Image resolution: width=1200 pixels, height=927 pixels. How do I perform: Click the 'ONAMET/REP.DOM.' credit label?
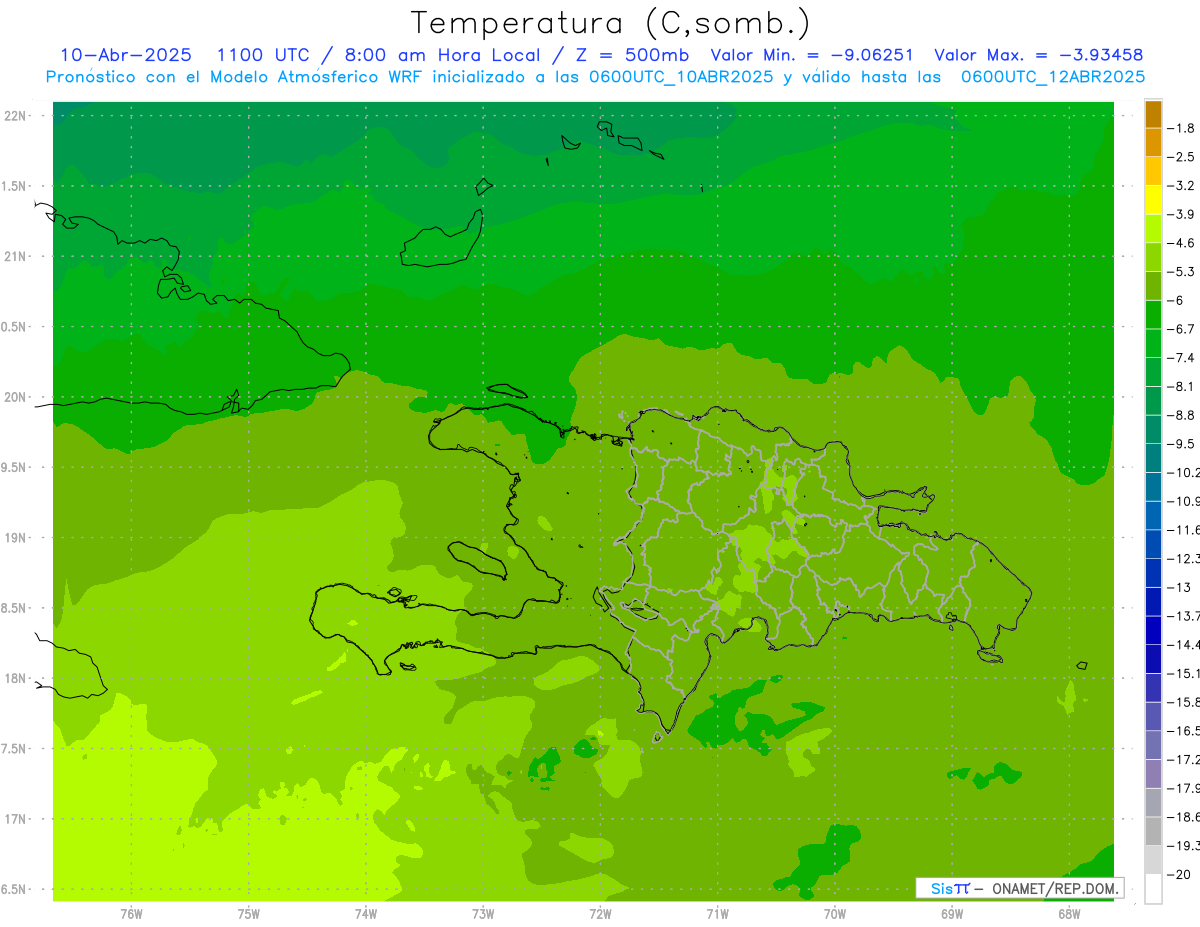[1054, 888]
